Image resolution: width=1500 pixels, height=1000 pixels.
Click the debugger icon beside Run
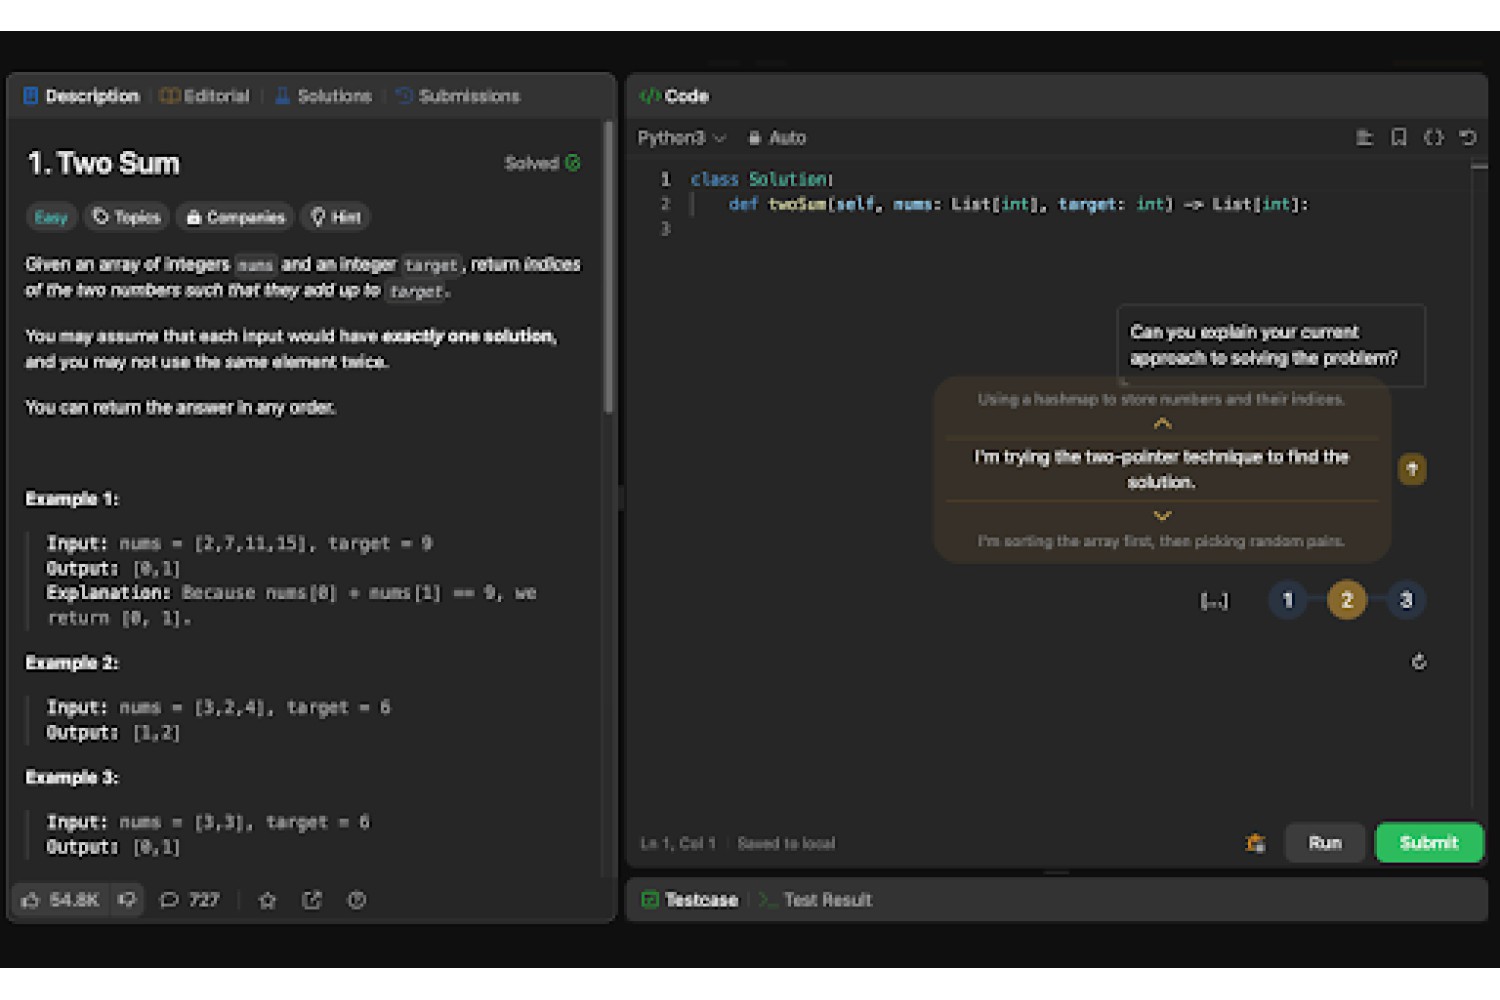click(x=1256, y=843)
